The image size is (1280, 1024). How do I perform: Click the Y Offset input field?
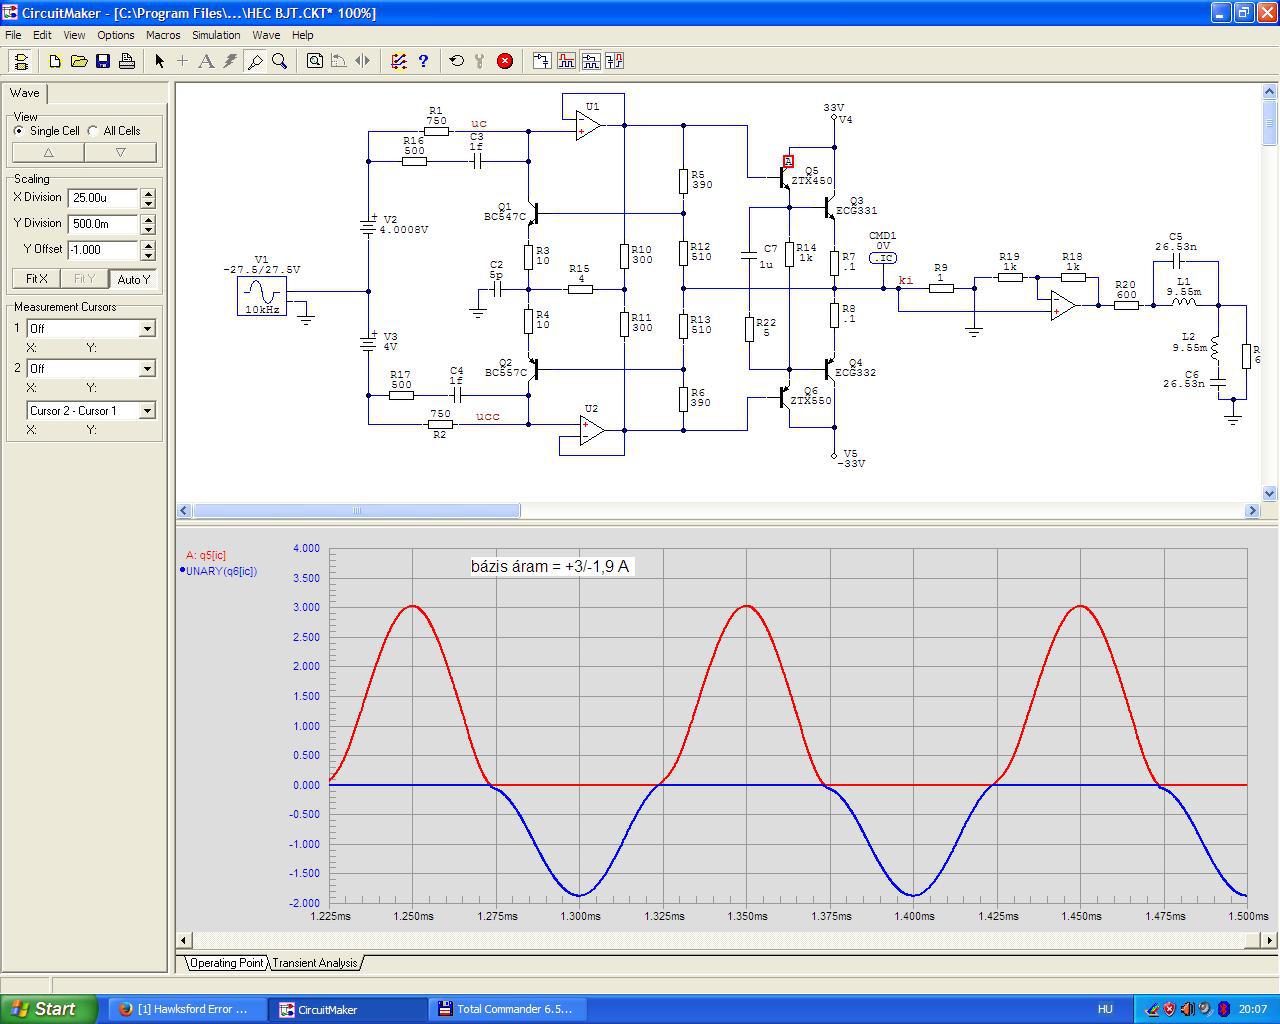[x=103, y=250]
